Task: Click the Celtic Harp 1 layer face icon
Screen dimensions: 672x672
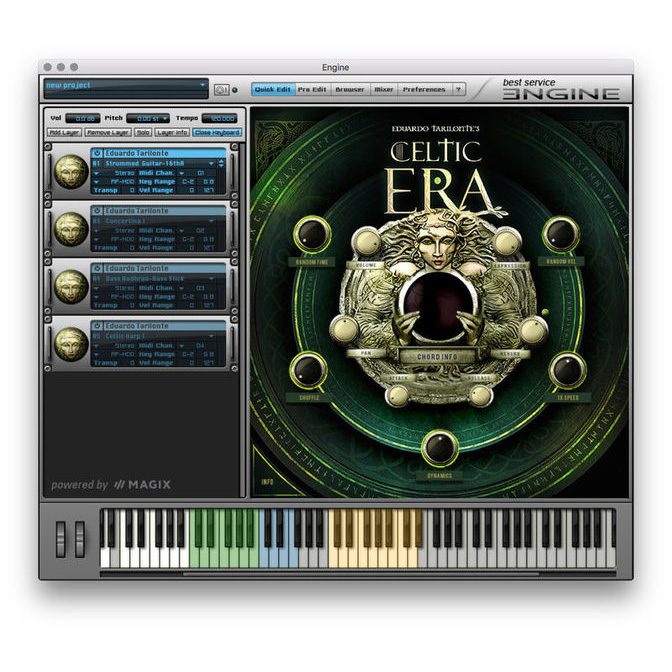Action: 71,344
